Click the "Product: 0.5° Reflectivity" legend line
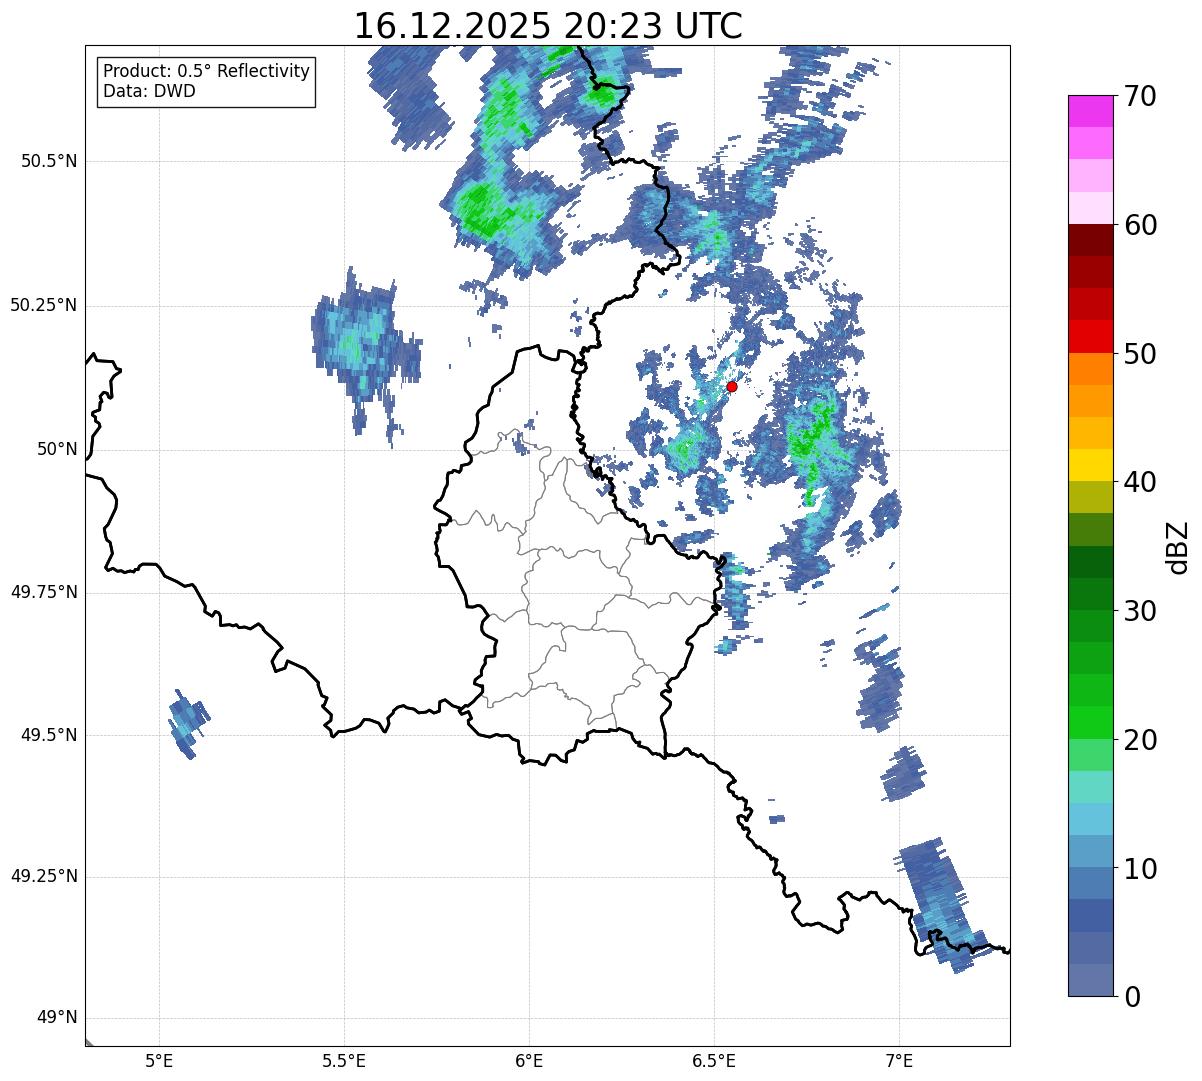Image resolution: width=1202 pixels, height=1081 pixels. pyautogui.click(x=206, y=72)
